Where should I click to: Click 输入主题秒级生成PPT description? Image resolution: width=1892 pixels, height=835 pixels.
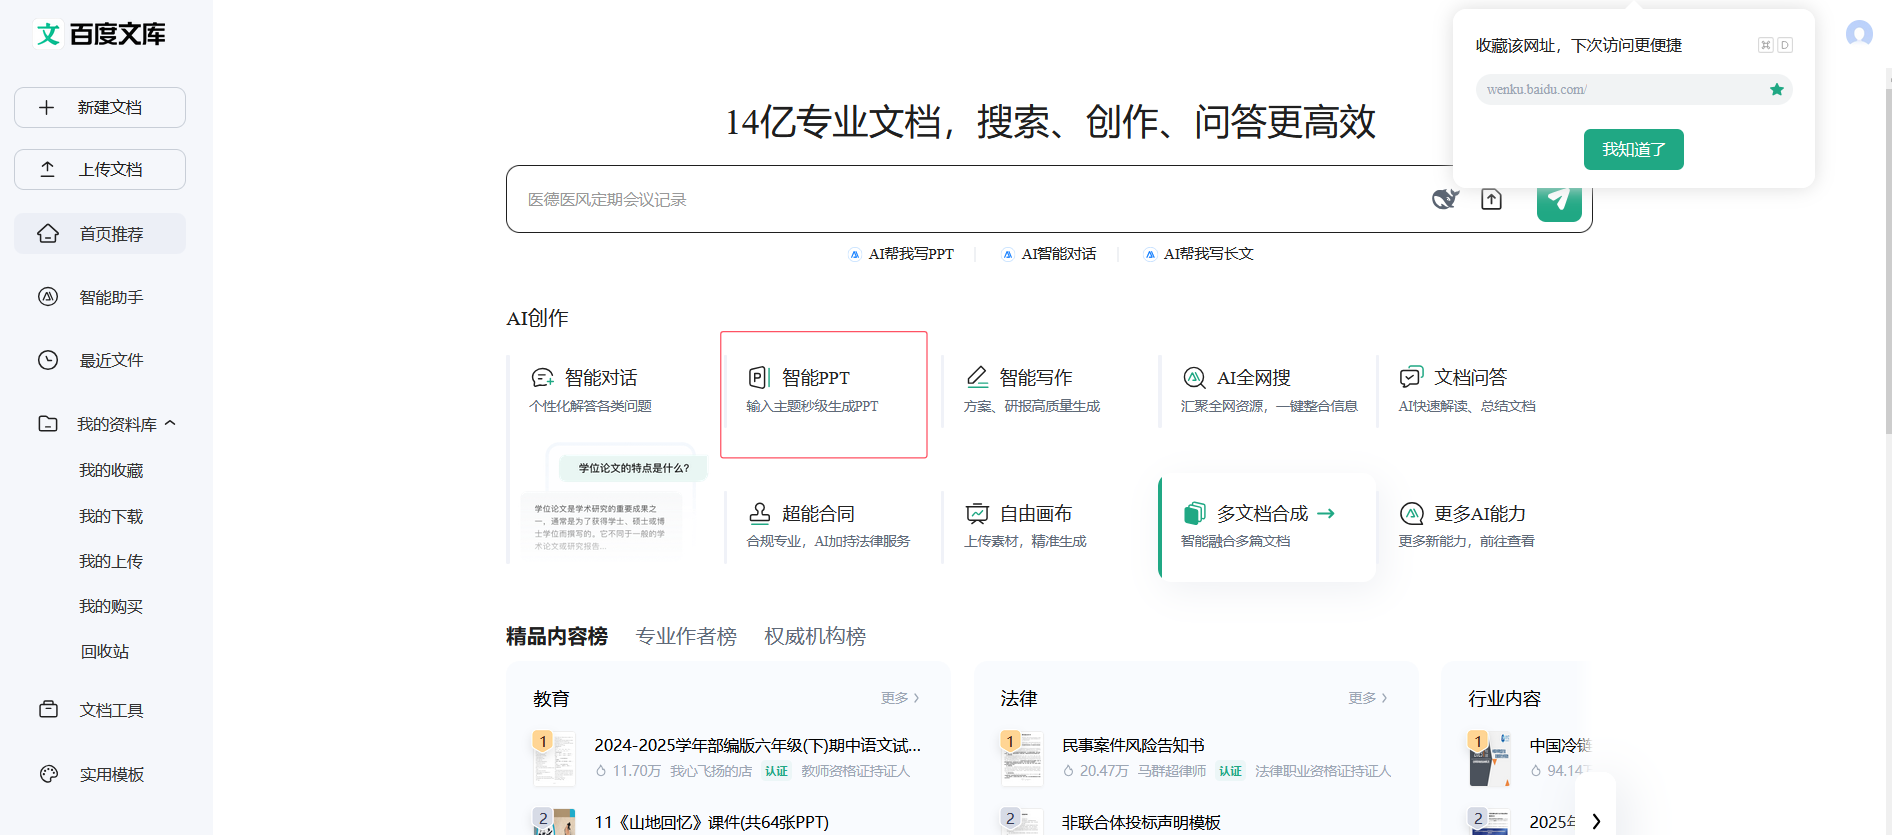point(812,406)
